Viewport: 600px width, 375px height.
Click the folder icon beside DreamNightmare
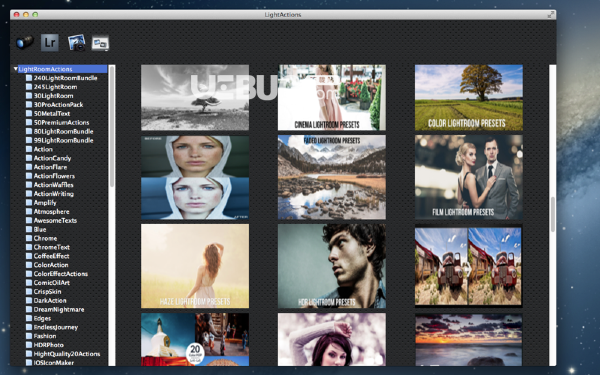pos(29,309)
